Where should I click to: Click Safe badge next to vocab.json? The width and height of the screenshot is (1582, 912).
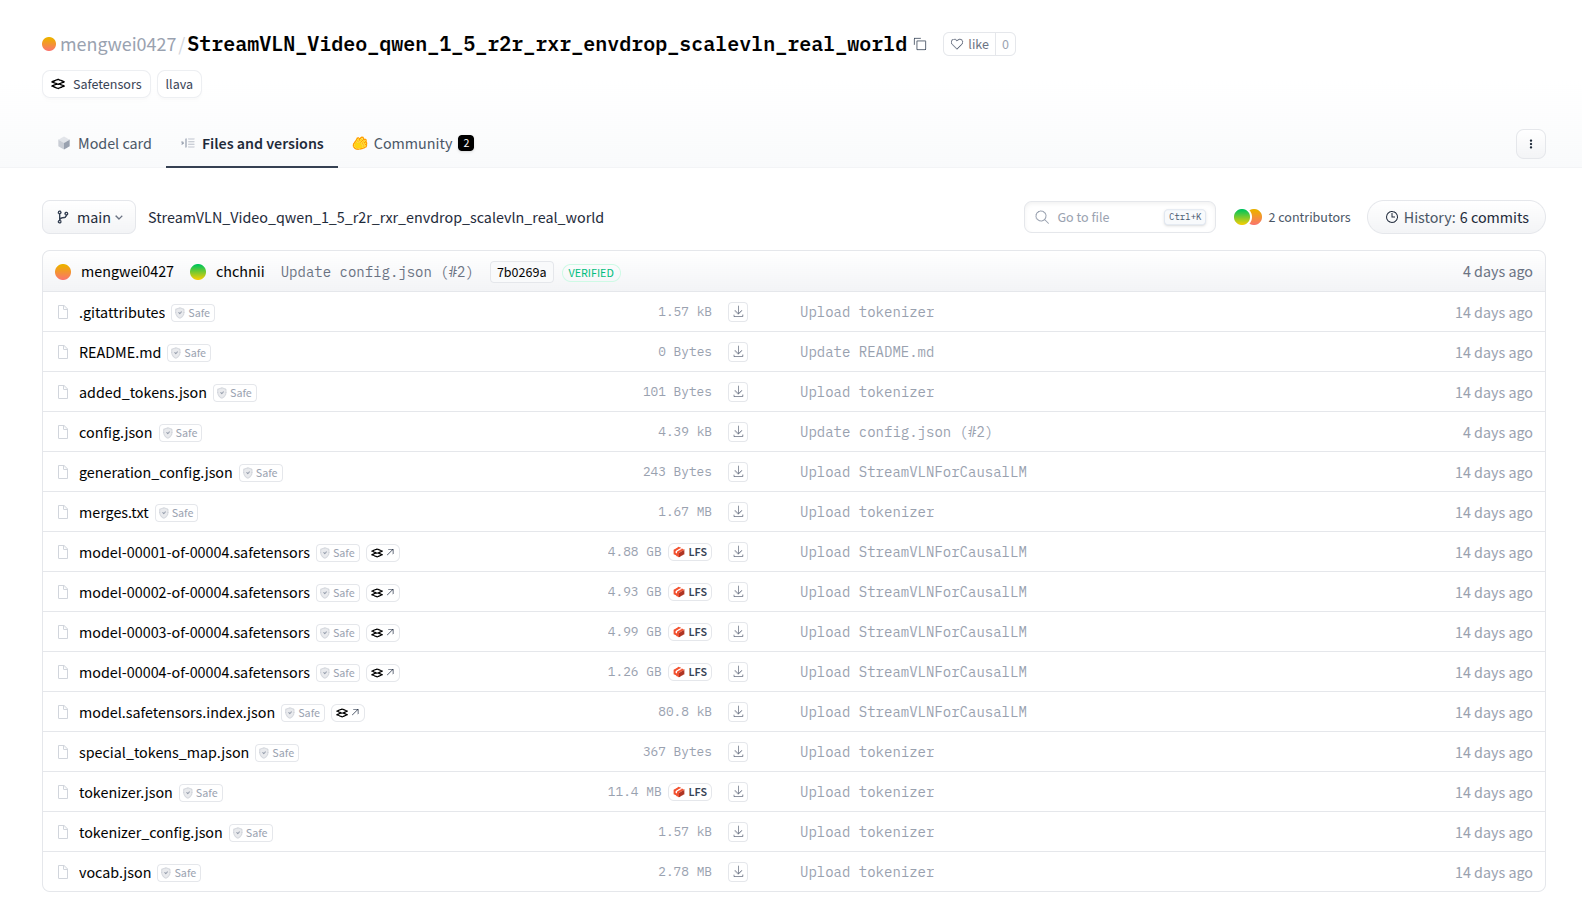(180, 873)
